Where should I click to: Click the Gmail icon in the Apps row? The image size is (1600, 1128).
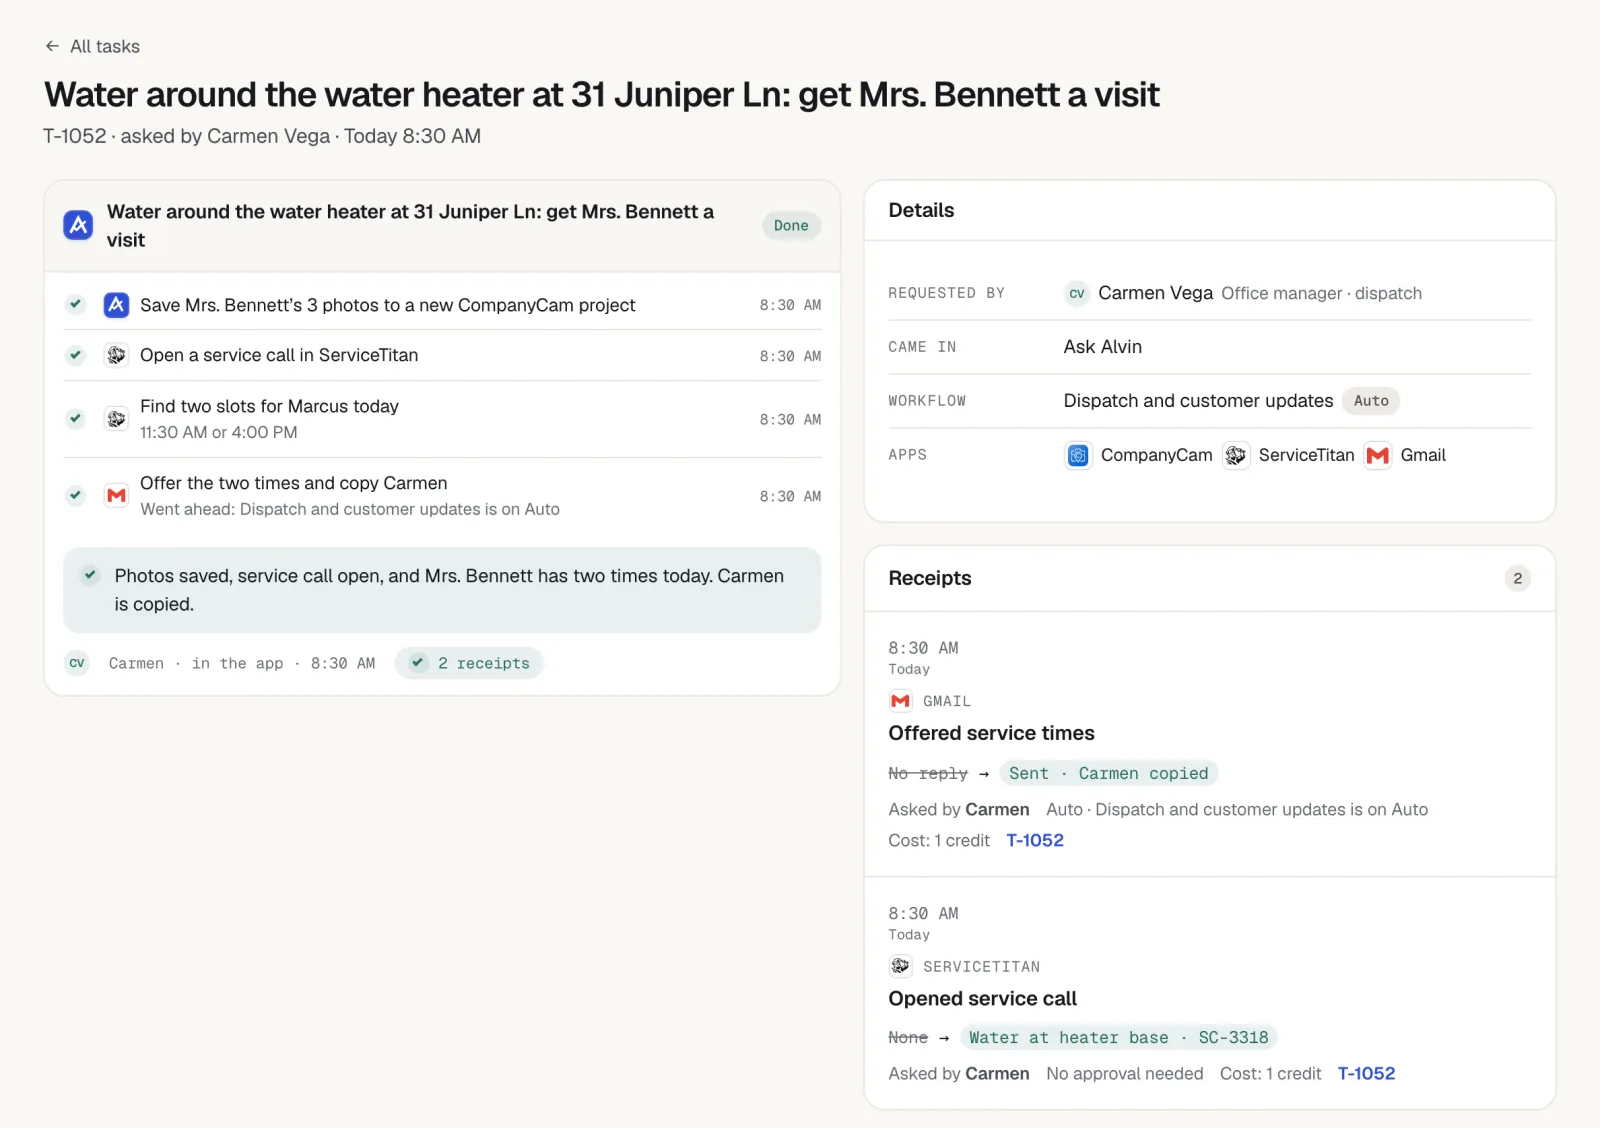click(1378, 455)
